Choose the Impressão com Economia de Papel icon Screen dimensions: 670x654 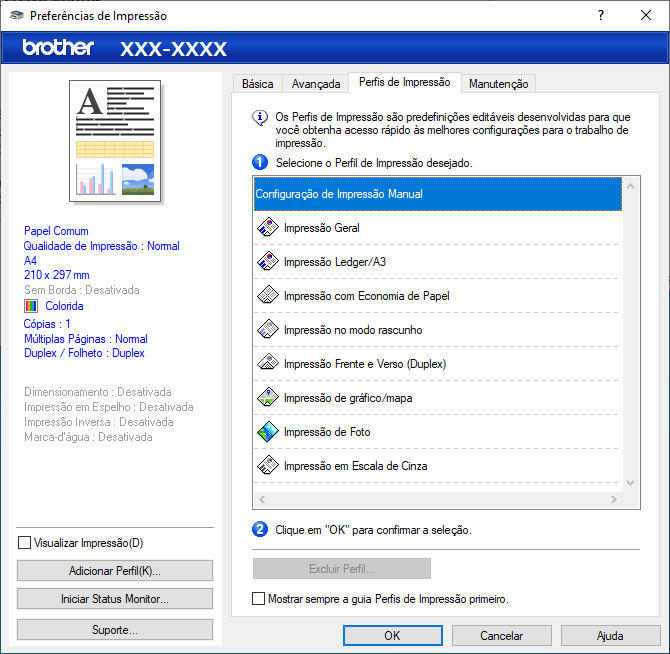(x=267, y=296)
